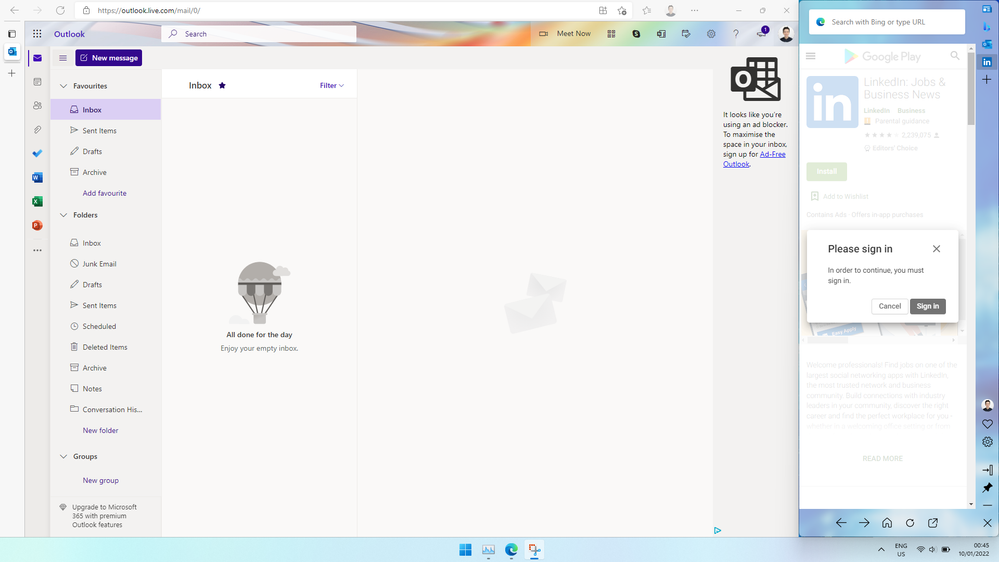The height and width of the screenshot is (562, 999).
Task: Launch Excel from the left rail
Action: point(38,201)
